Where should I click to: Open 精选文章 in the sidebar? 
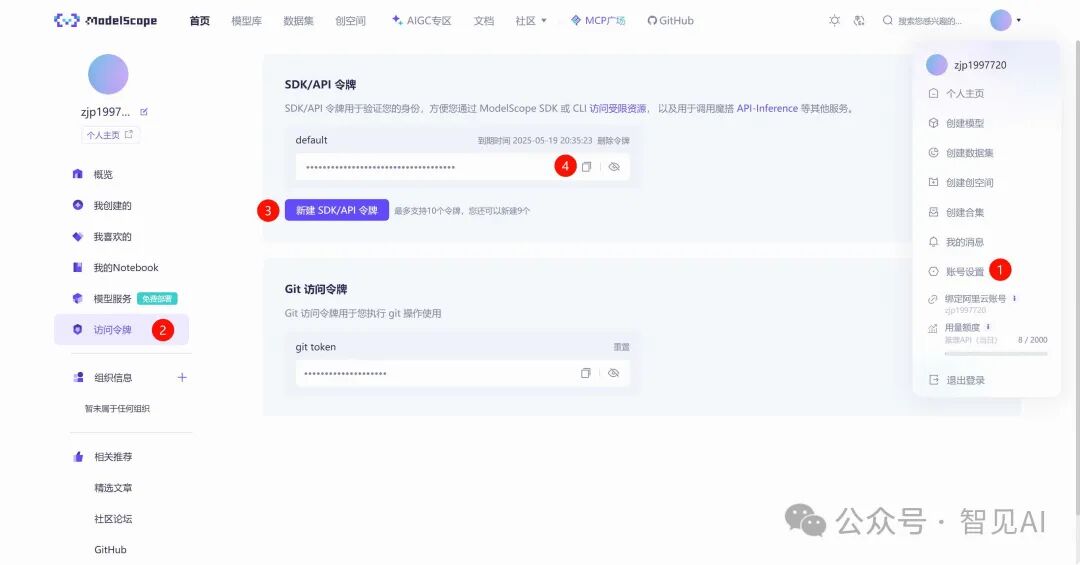click(113, 488)
